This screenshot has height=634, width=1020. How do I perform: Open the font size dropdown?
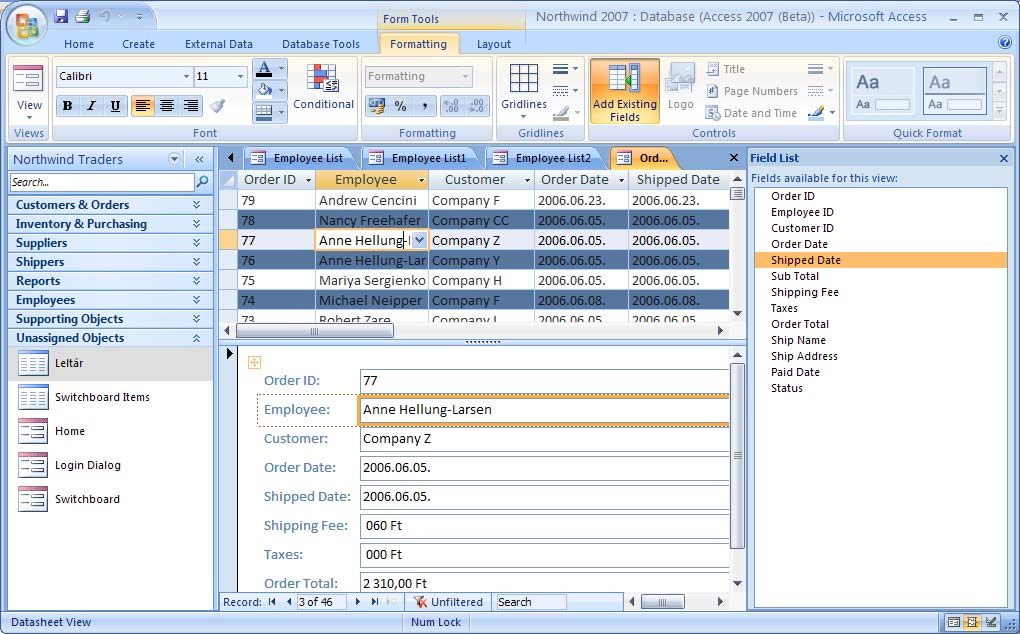240,76
